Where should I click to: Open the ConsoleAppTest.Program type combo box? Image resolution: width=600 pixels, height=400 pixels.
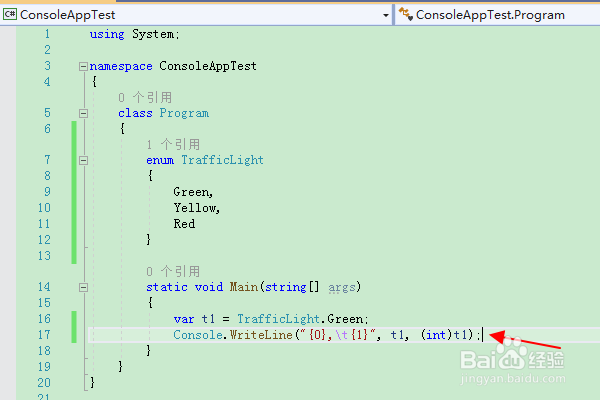click(497, 15)
